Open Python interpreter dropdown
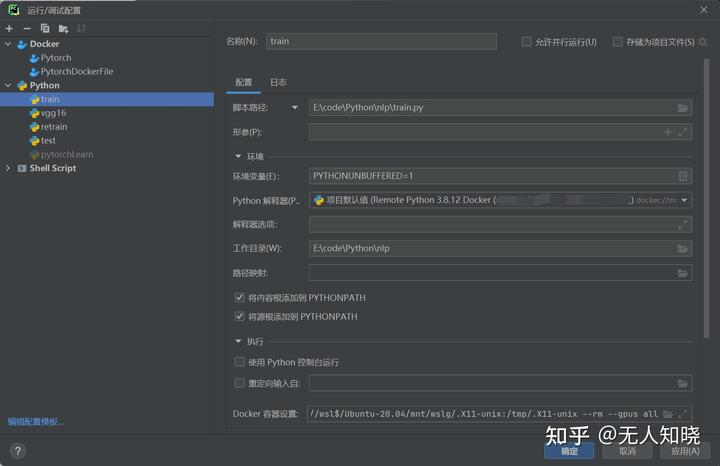 [684, 200]
